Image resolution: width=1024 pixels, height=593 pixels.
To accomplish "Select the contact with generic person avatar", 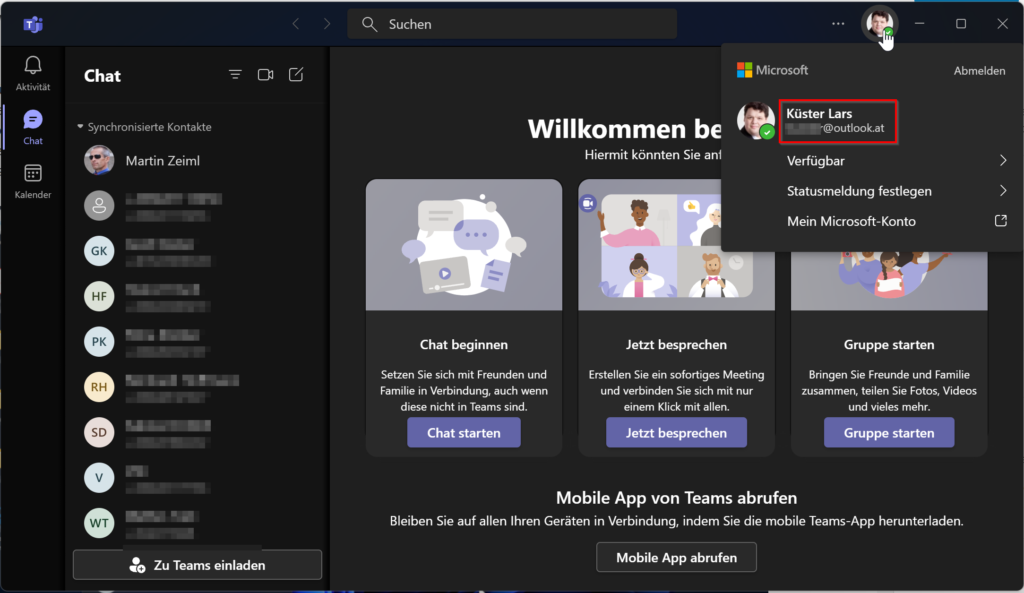I will tap(99, 206).
